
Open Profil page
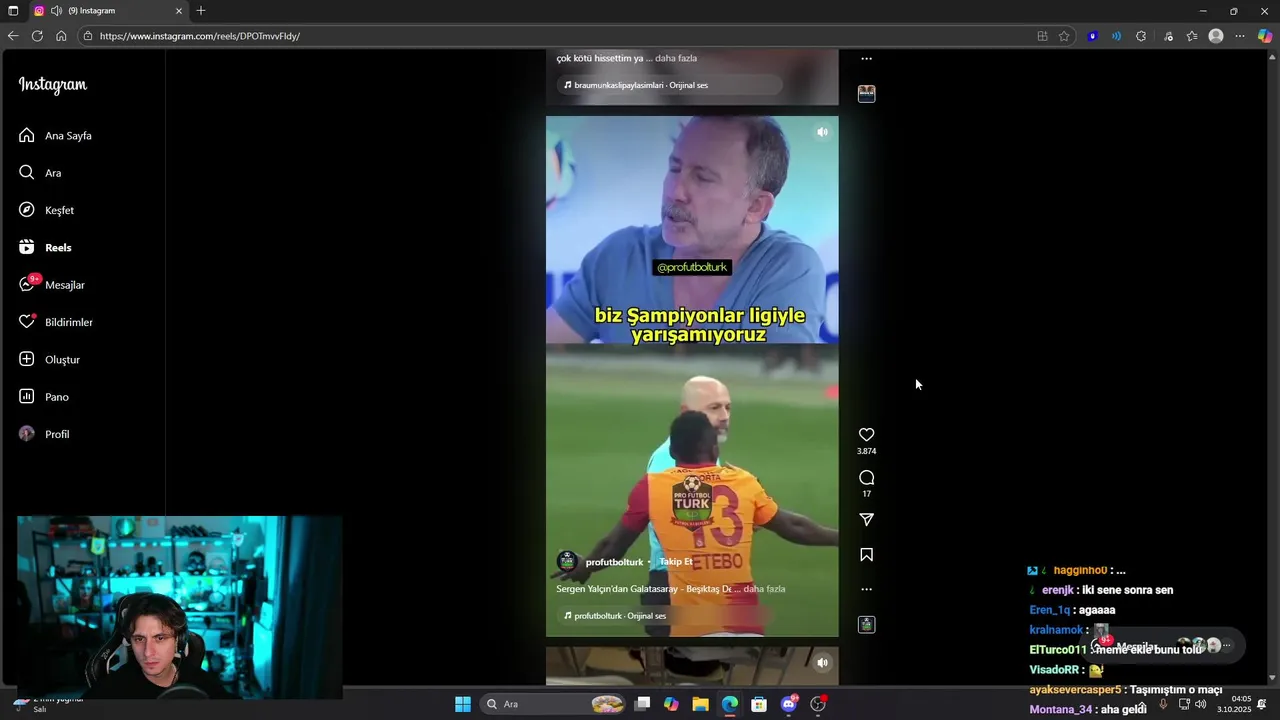pyautogui.click(x=44, y=434)
